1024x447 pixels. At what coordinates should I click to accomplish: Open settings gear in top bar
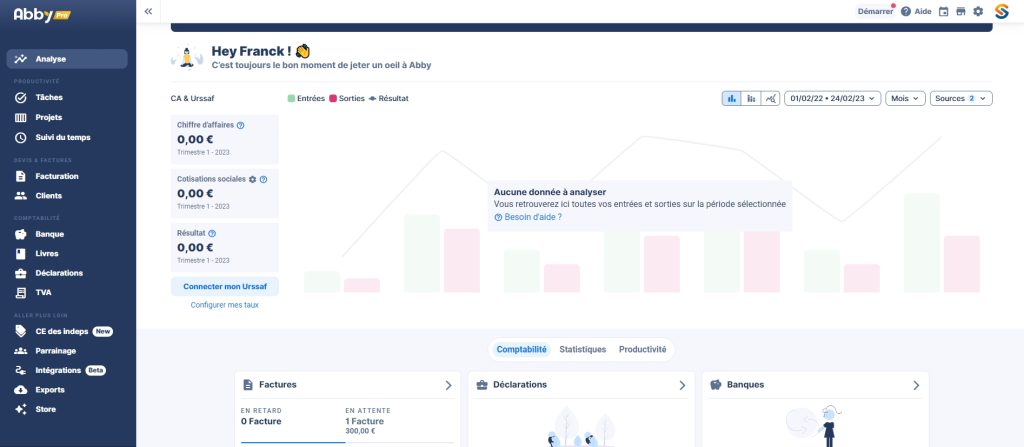point(978,11)
